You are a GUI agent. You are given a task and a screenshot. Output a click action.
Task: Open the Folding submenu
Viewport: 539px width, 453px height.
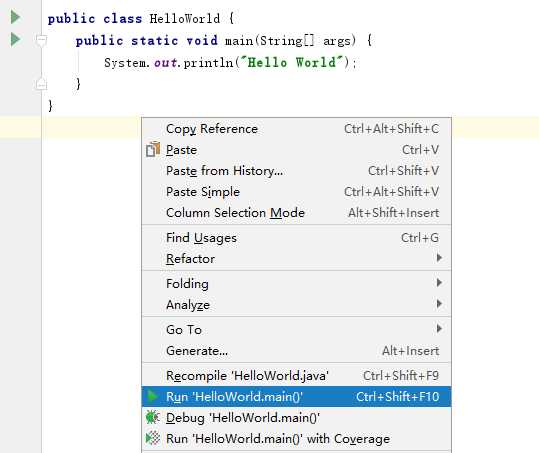[x=296, y=284]
